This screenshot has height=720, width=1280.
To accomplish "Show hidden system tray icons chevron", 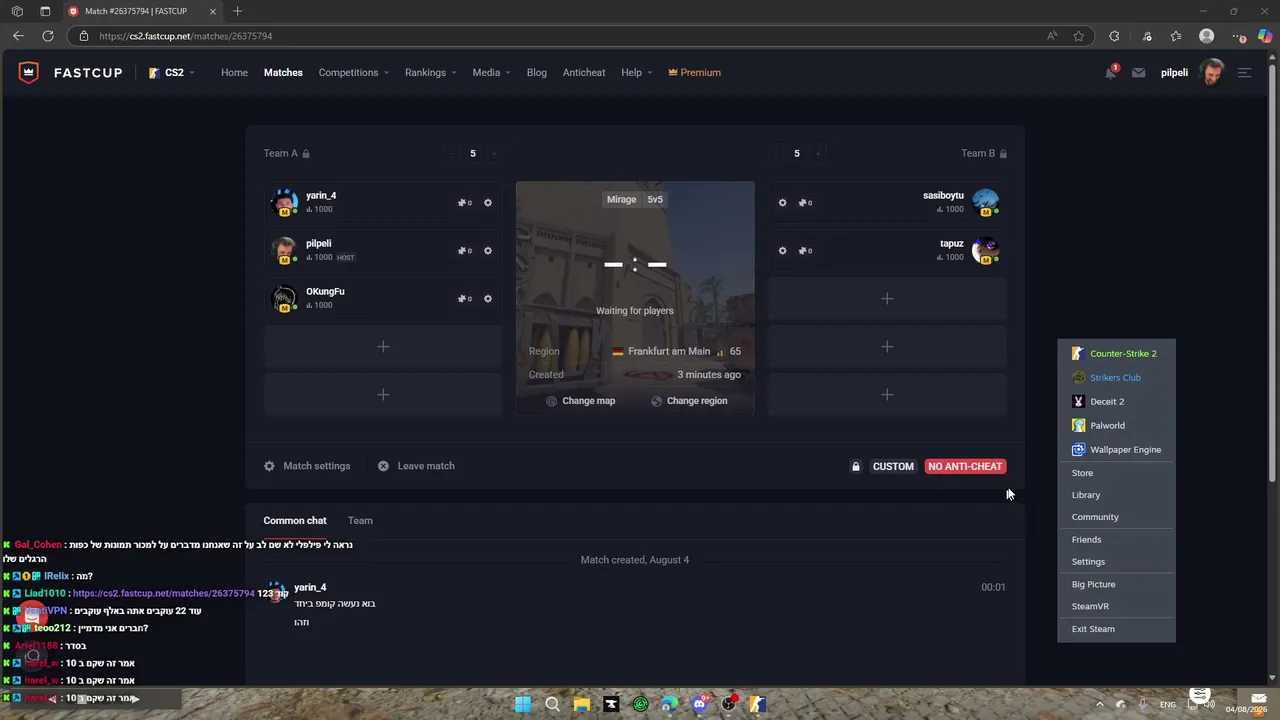I will (1098, 704).
